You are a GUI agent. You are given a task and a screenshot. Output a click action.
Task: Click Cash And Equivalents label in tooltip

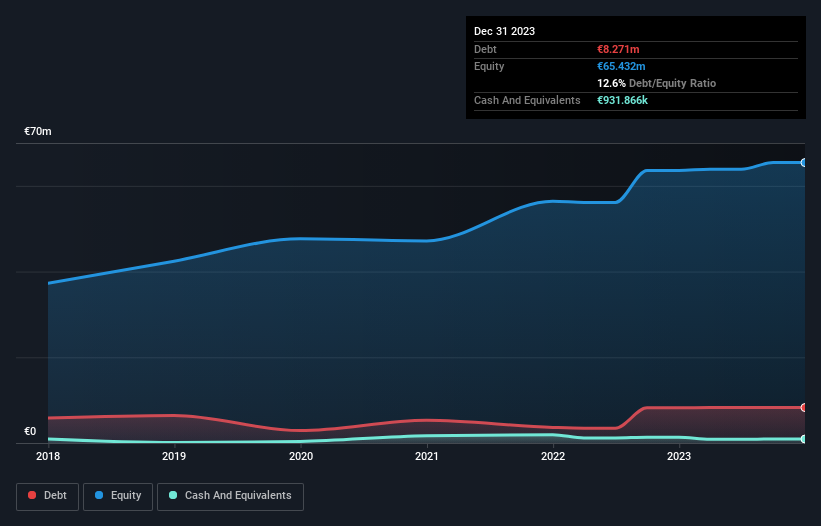click(527, 100)
